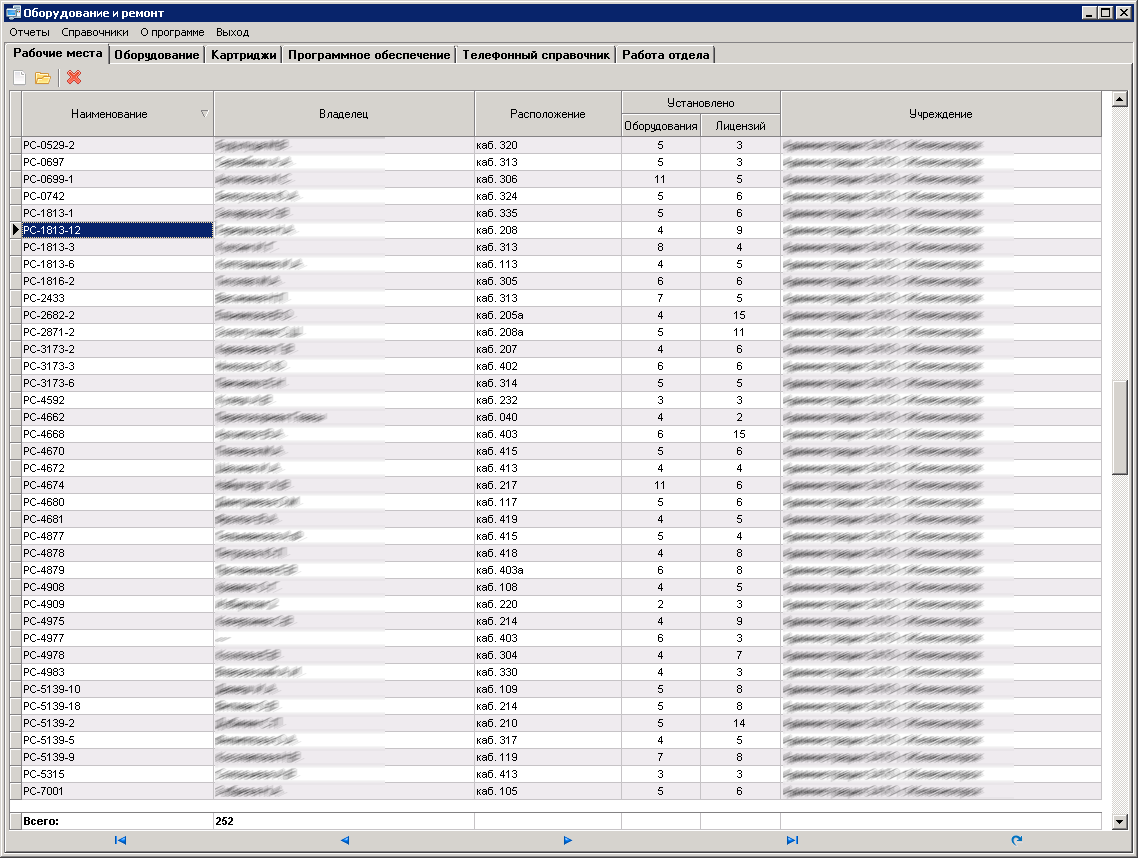
Task: Select row PC-4592
Action: 556,400
